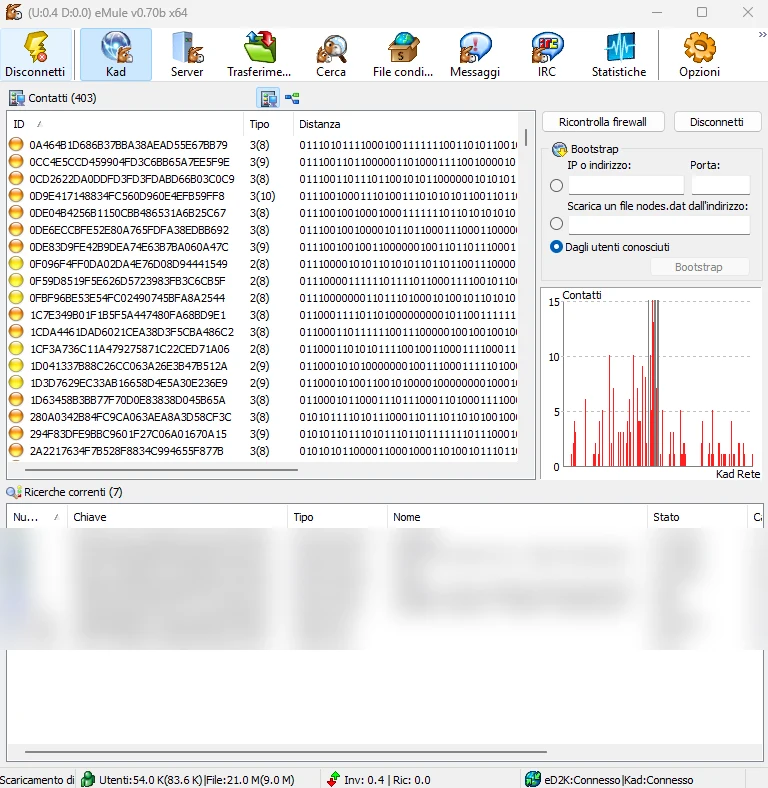Click Inv: 0.4 | Ric: 0.0 status text

[x=387, y=779]
